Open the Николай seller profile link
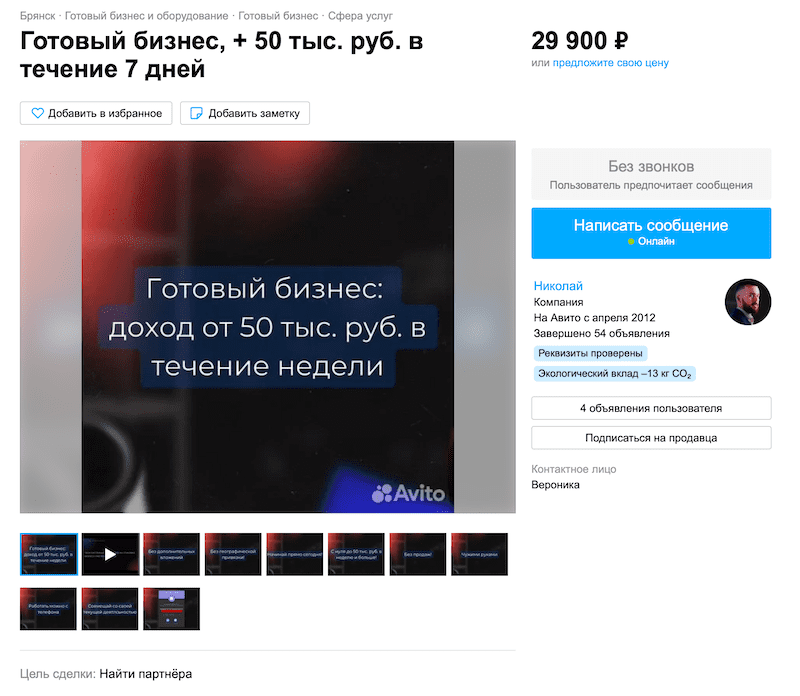Viewport: 800px width, 696px height. click(x=558, y=286)
